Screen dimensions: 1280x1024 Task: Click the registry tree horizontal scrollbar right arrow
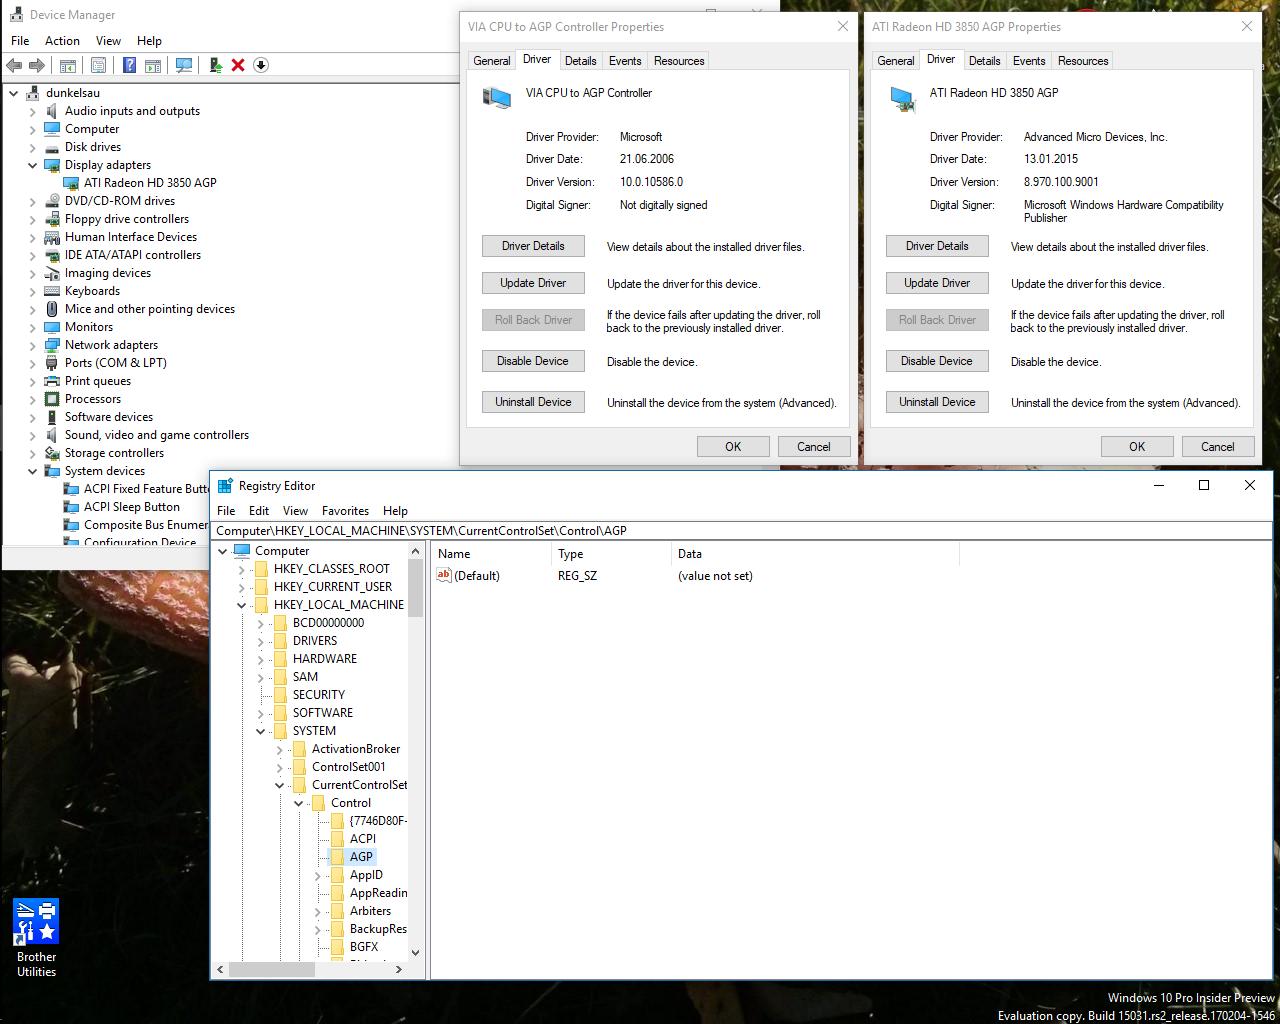[399, 969]
